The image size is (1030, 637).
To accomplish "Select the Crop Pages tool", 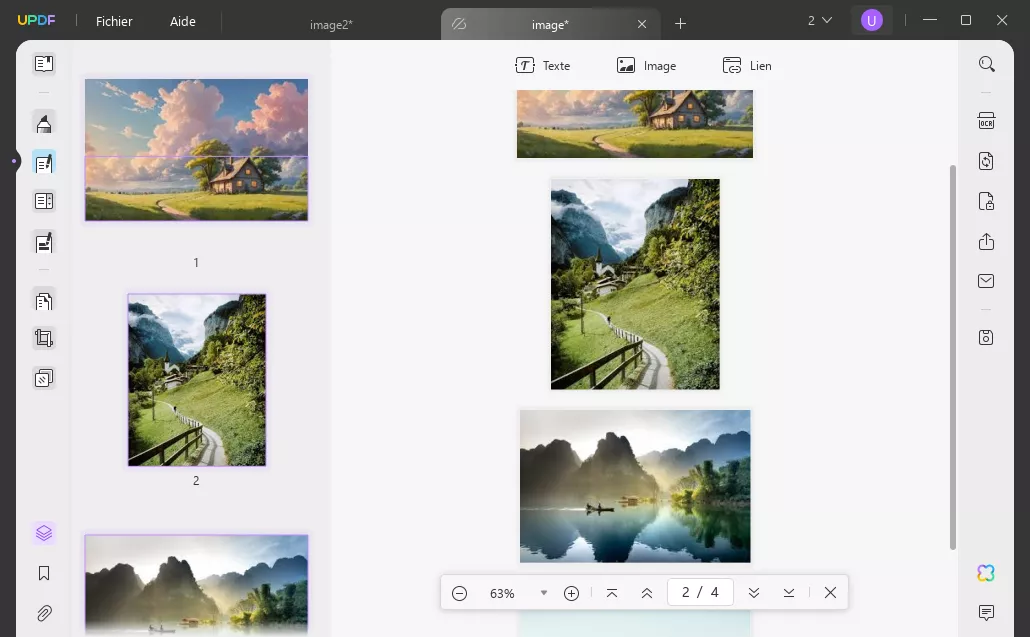I will coord(44,338).
